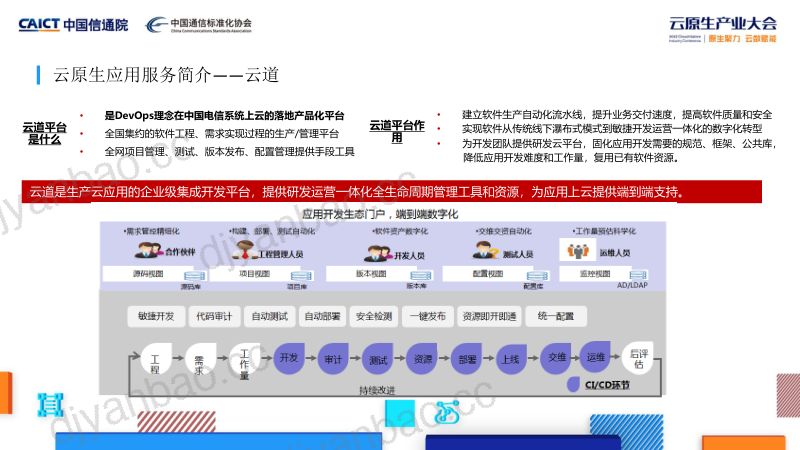Select the 配置库 database icon
Screen dimensions: 800x450
537,276
